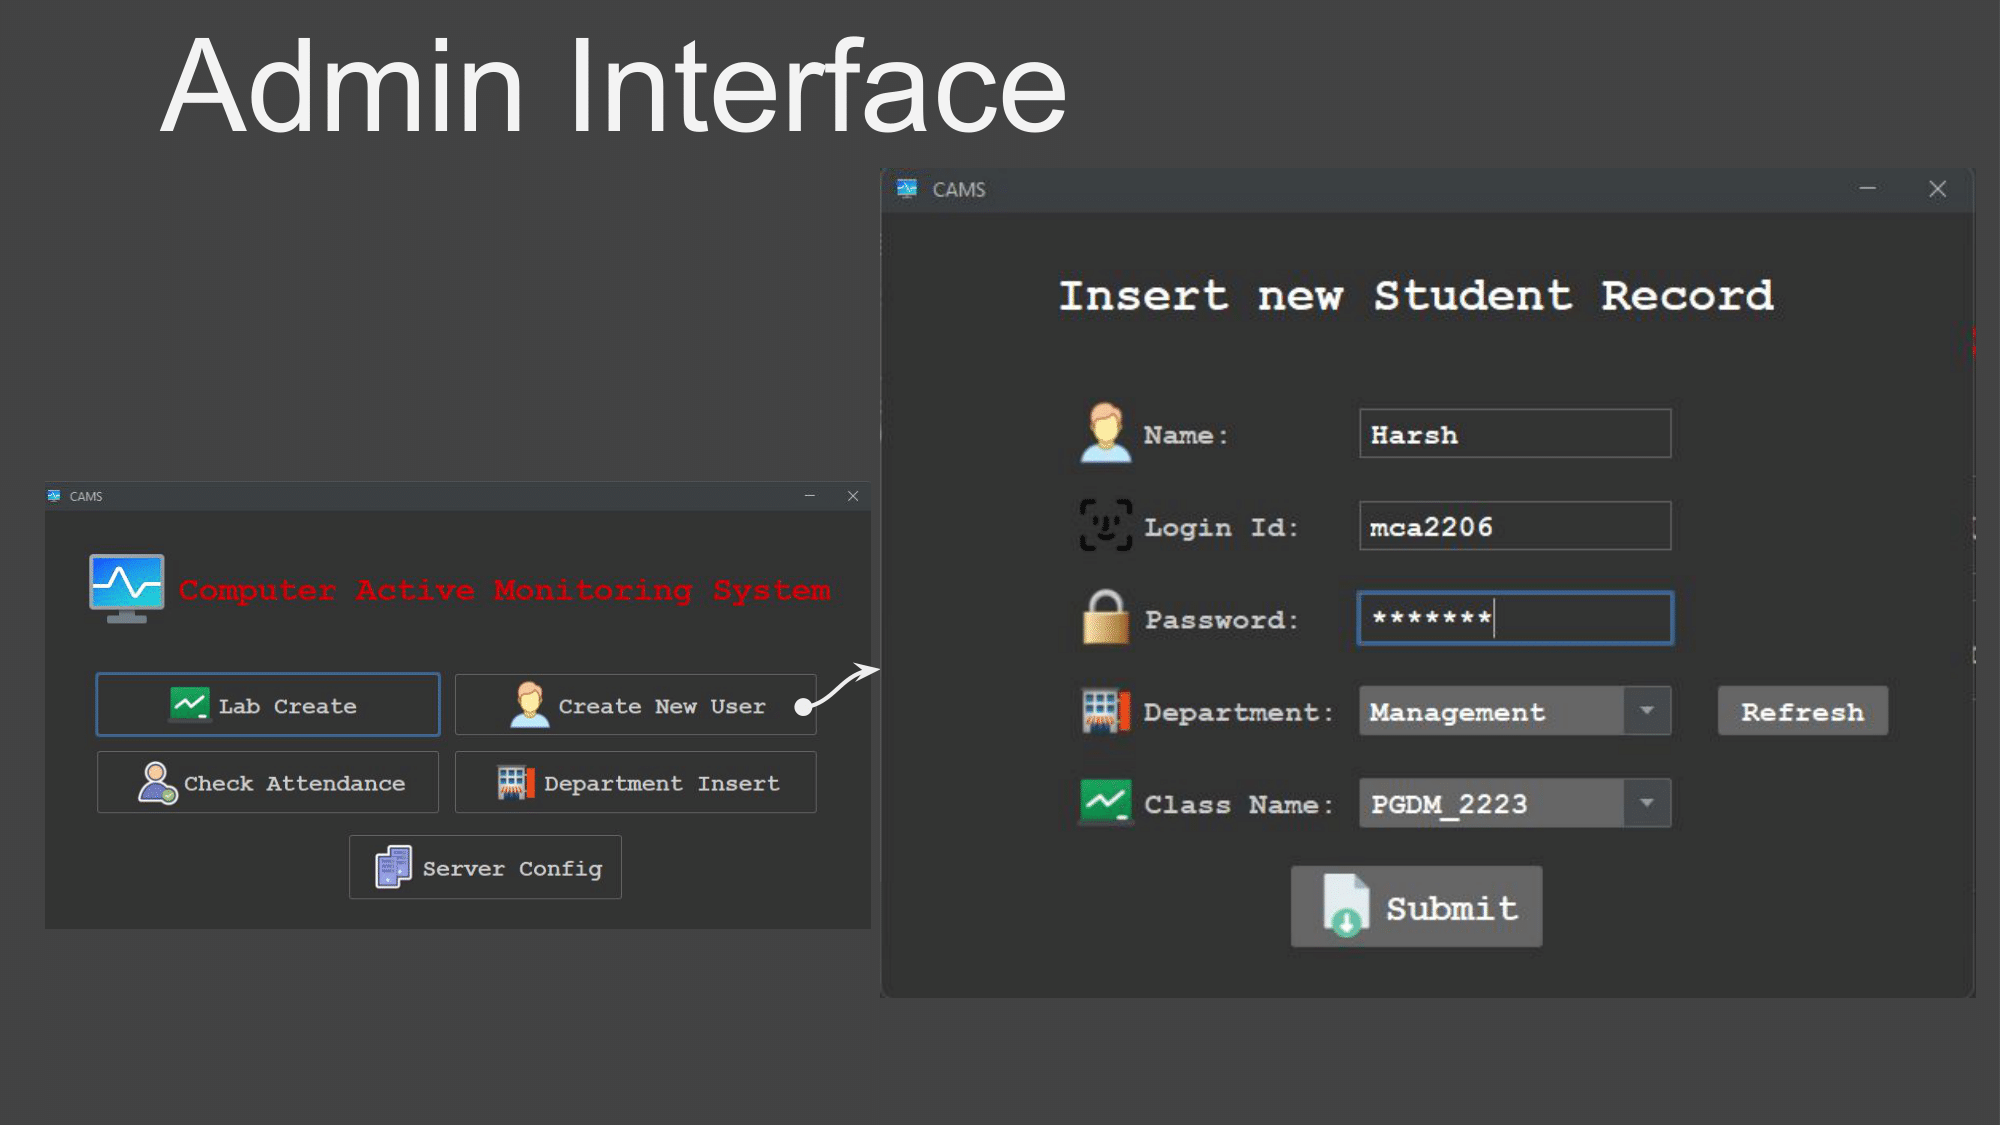Focus the Name field containing Harsh
Screen dimensions: 2000x1125
[1514, 434]
